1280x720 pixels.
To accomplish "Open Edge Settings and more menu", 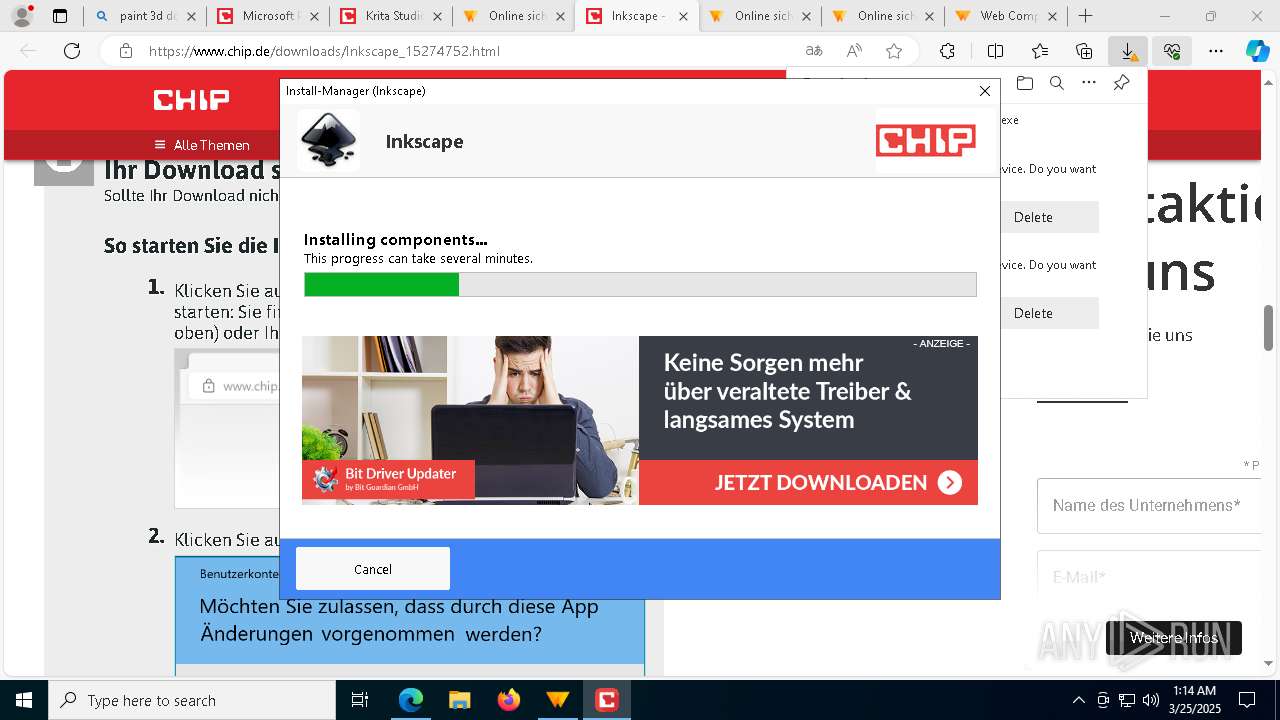I will point(1216,51).
